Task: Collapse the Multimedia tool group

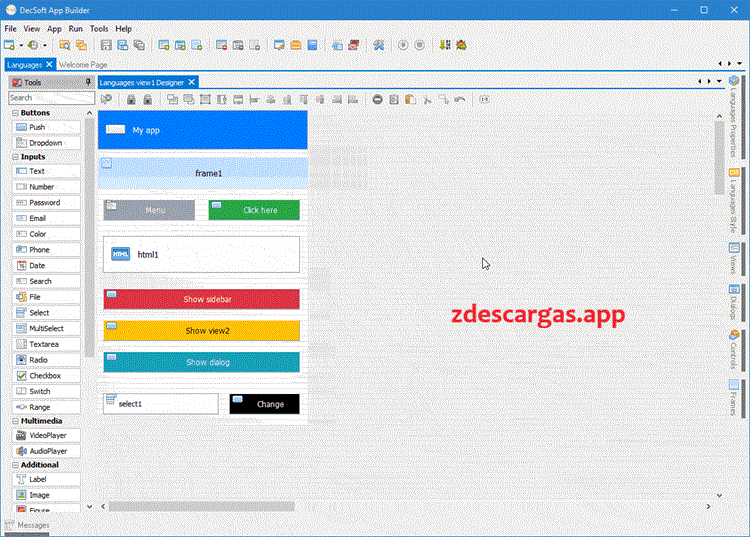Action: coord(15,421)
